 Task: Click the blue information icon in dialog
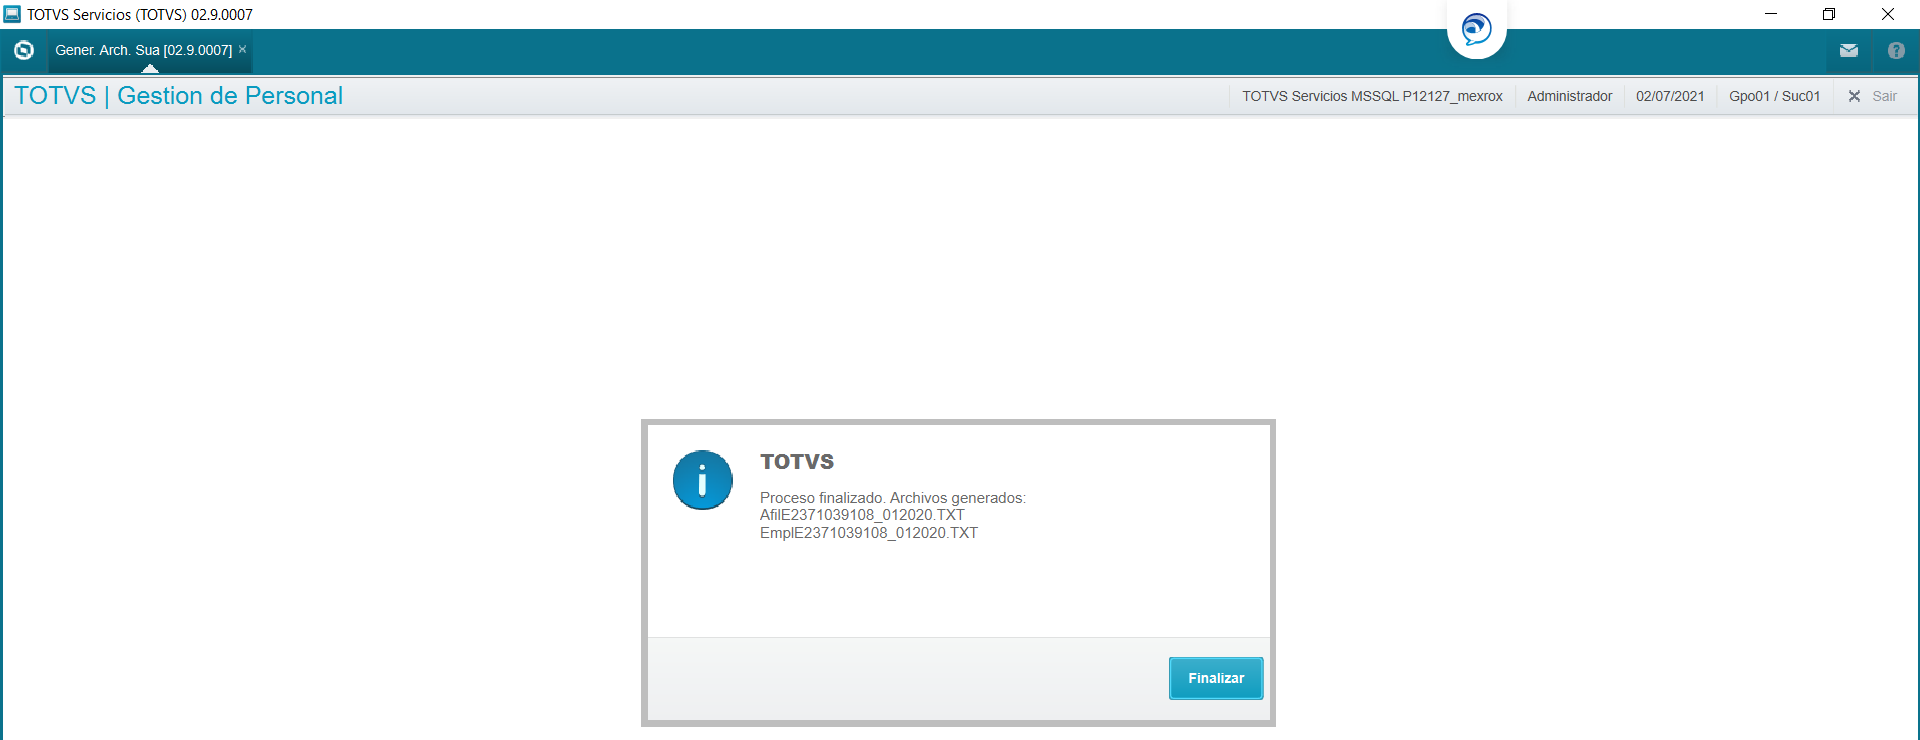coord(702,480)
